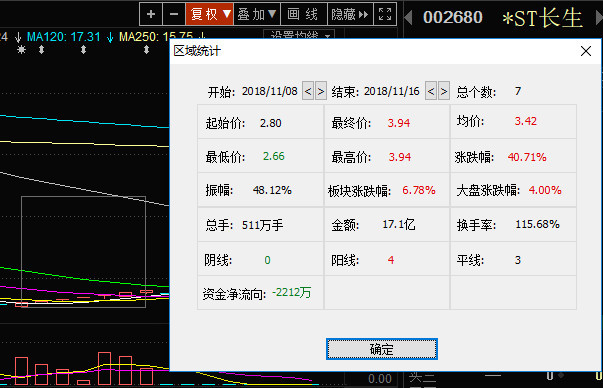This screenshot has height=388, width=603.
Task: Open the 复权 dropdown
Action: pos(210,14)
